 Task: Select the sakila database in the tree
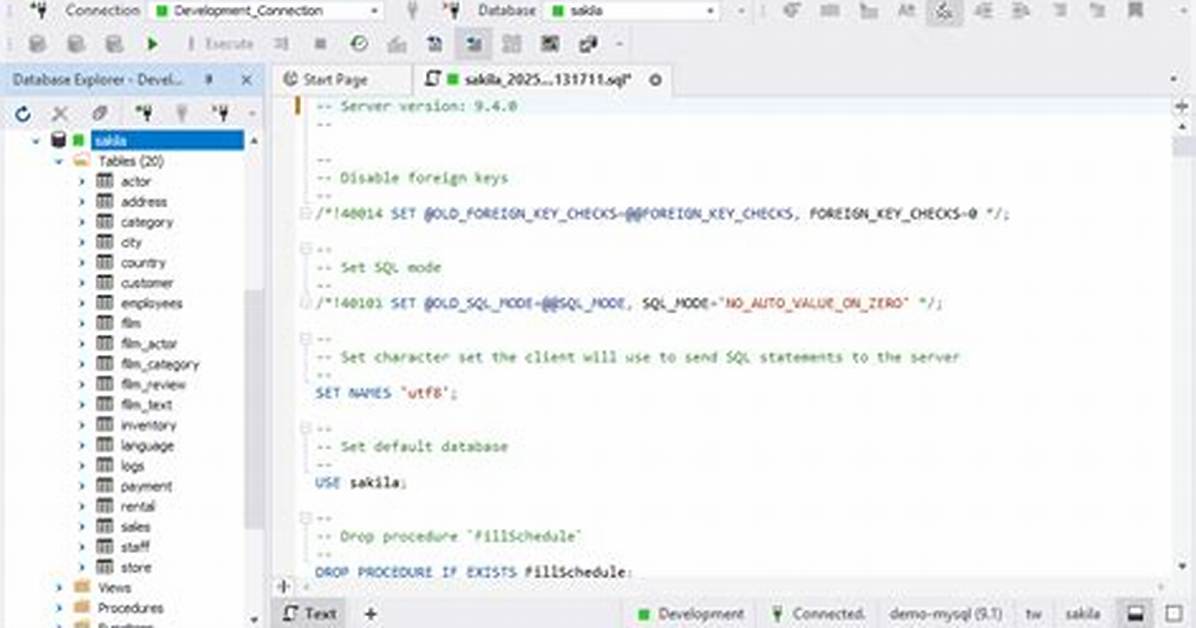[167, 140]
